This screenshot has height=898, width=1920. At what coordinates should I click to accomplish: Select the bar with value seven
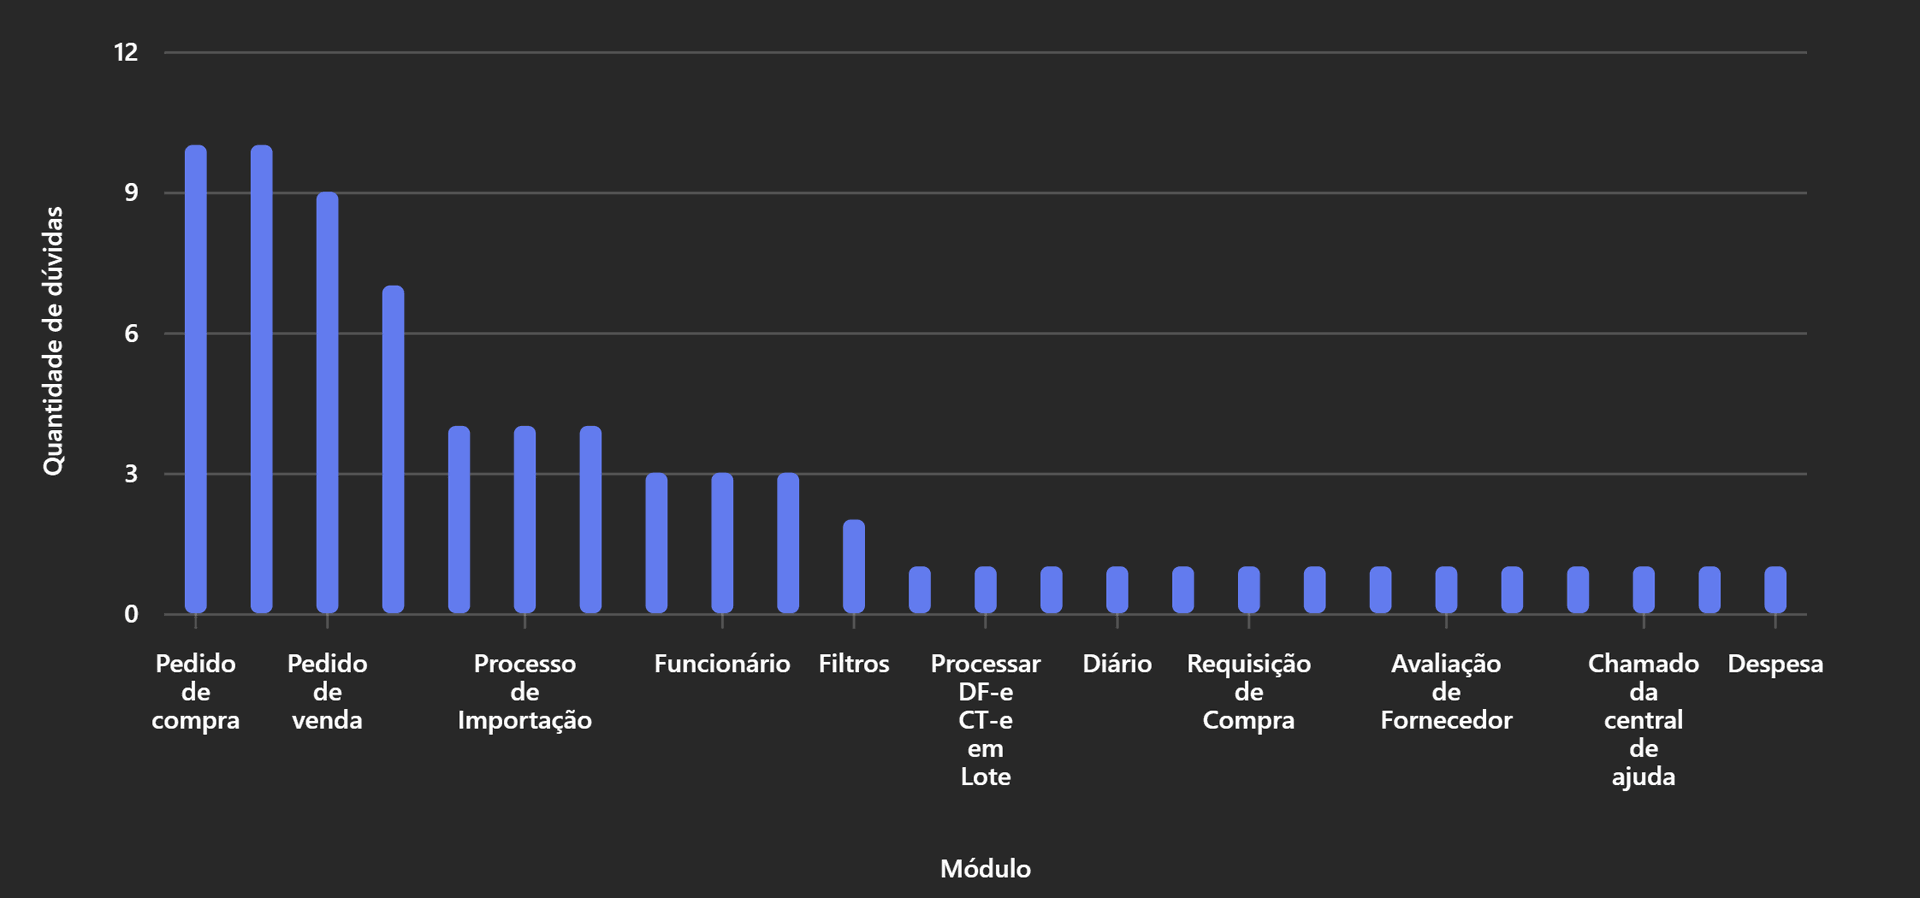click(393, 449)
